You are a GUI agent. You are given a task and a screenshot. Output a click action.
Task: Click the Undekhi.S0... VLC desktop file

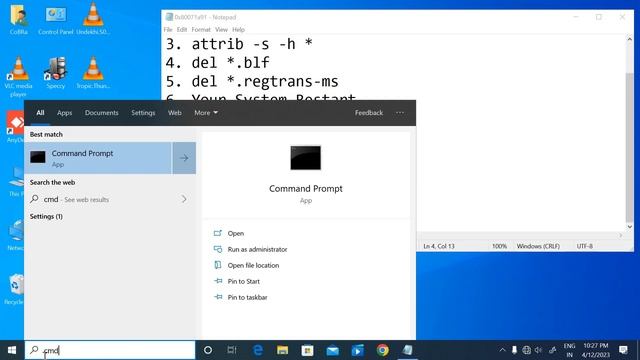[93, 19]
